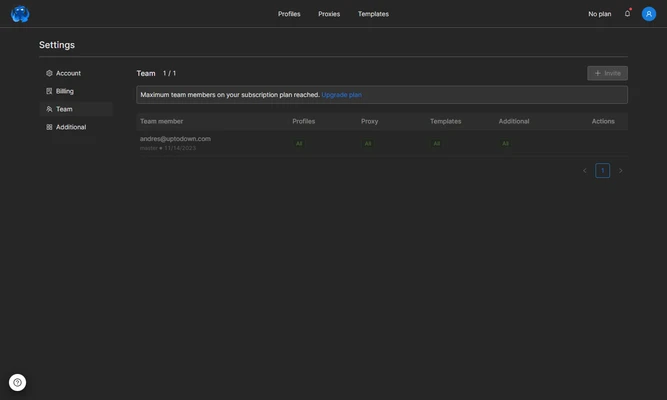Click the Actions column header
Image resolution: width=667 pixels, height=400 pixels.
click(603, 121)
